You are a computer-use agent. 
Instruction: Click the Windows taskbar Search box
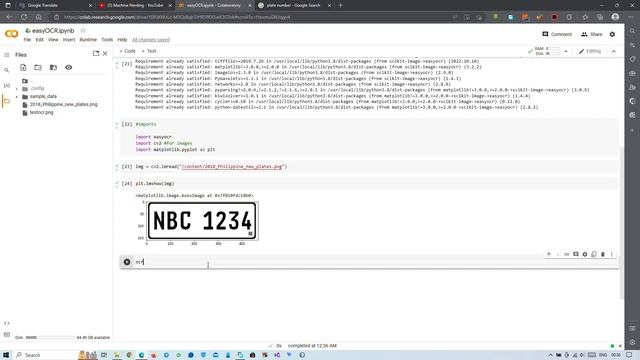coord(45,355)
